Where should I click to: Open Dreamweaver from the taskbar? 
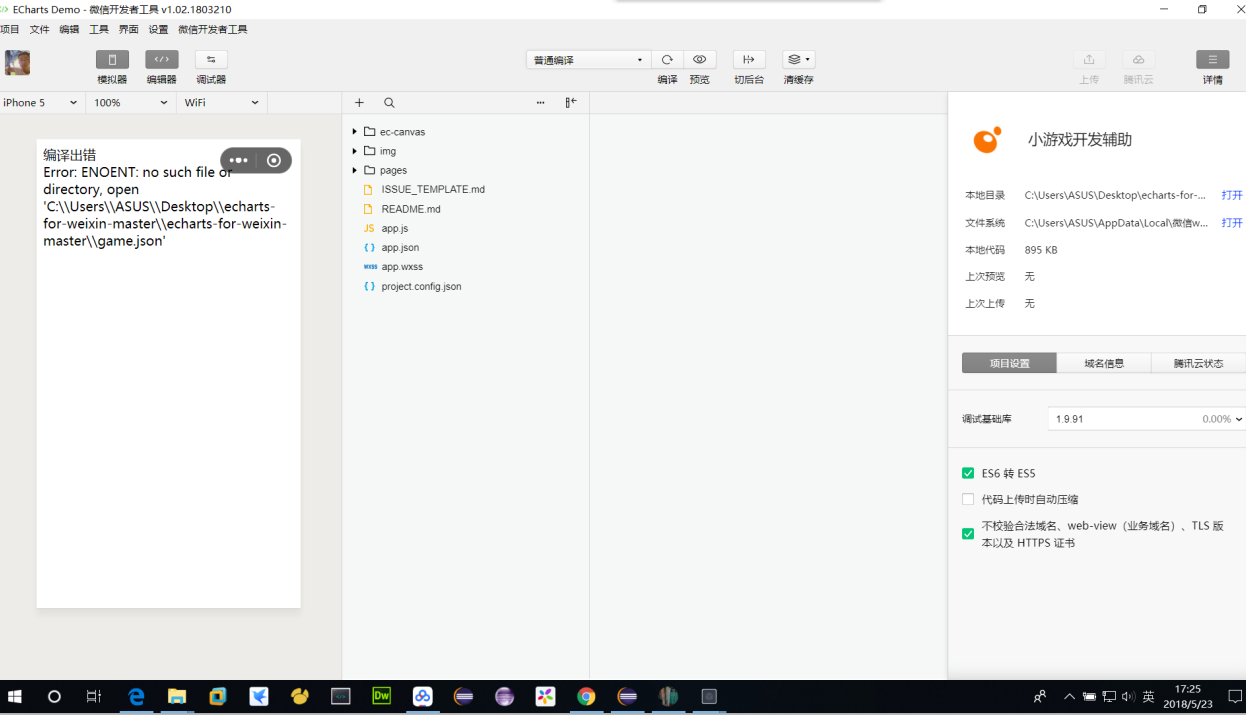381,697
